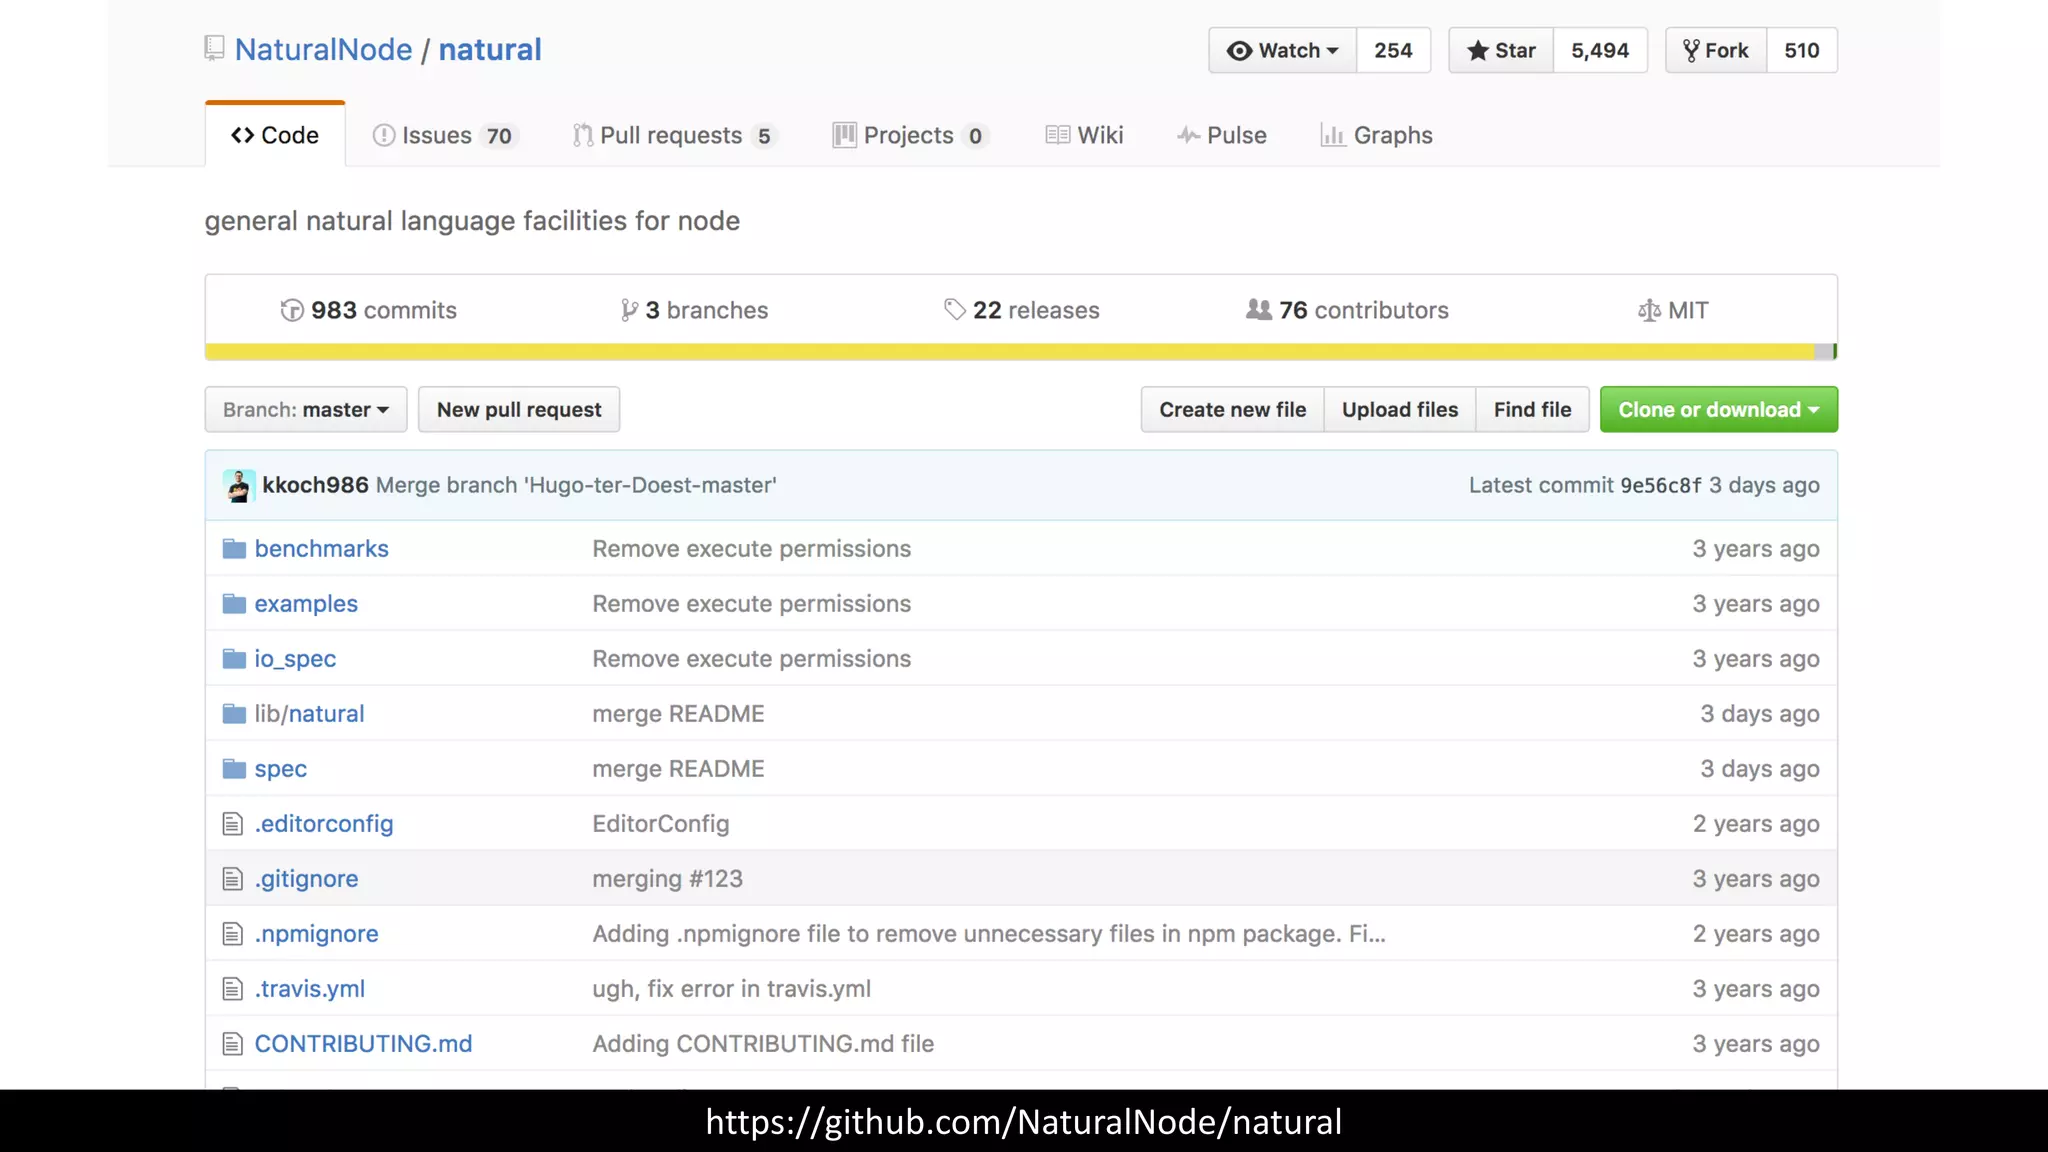Star the natural repository
Screen dimensions: 2048x1152
pos(1500,50)
